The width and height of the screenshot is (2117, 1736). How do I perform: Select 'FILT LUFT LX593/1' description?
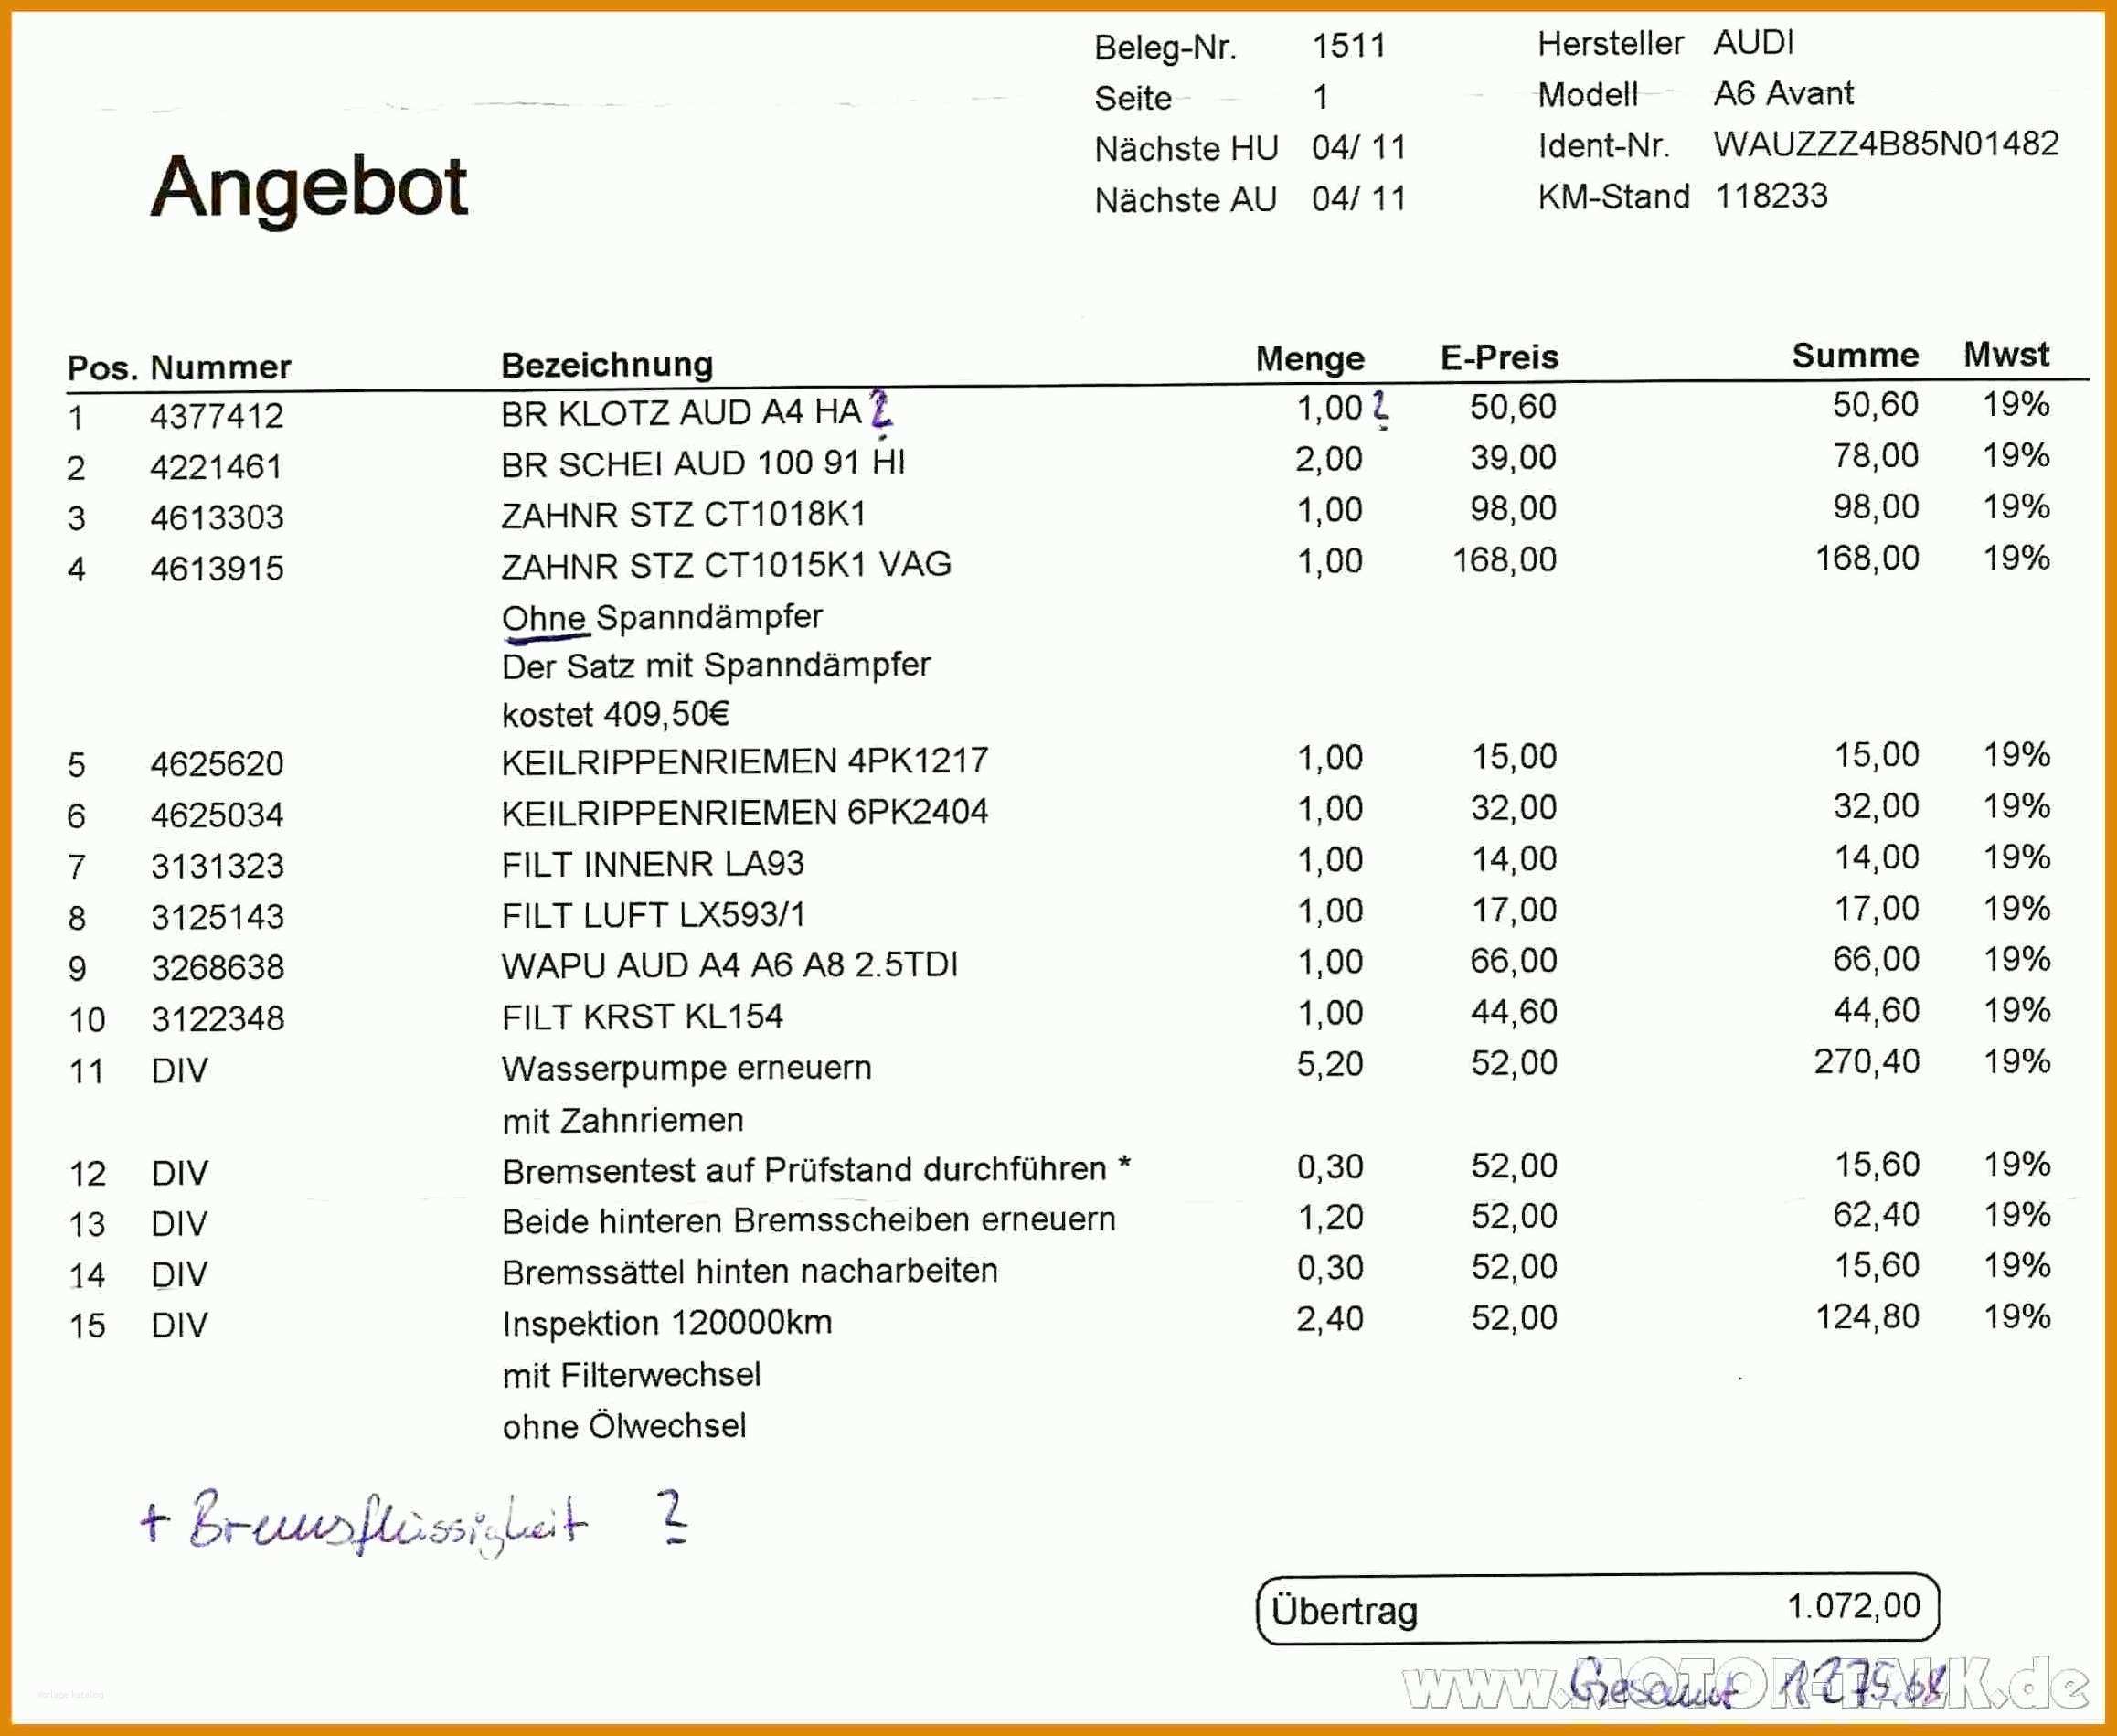(653, 915)
